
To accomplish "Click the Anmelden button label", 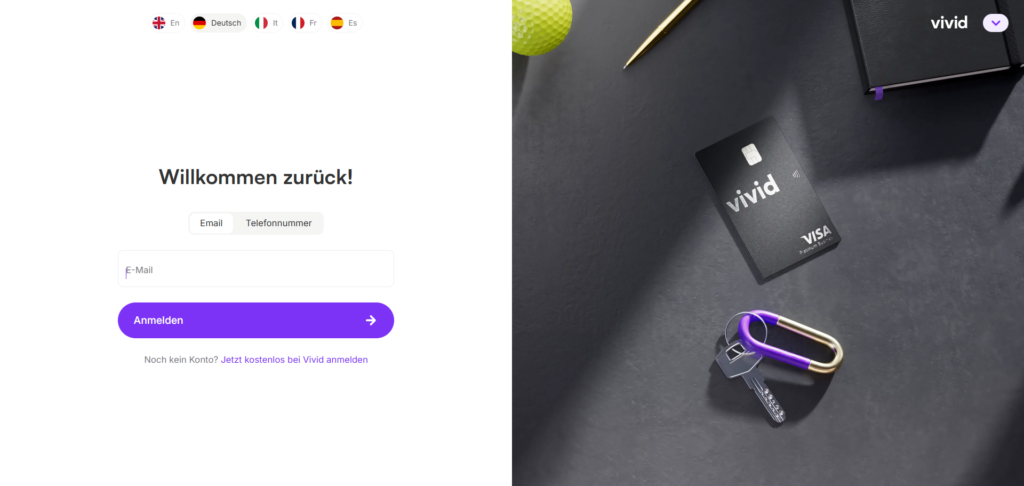I will point(159,320).
